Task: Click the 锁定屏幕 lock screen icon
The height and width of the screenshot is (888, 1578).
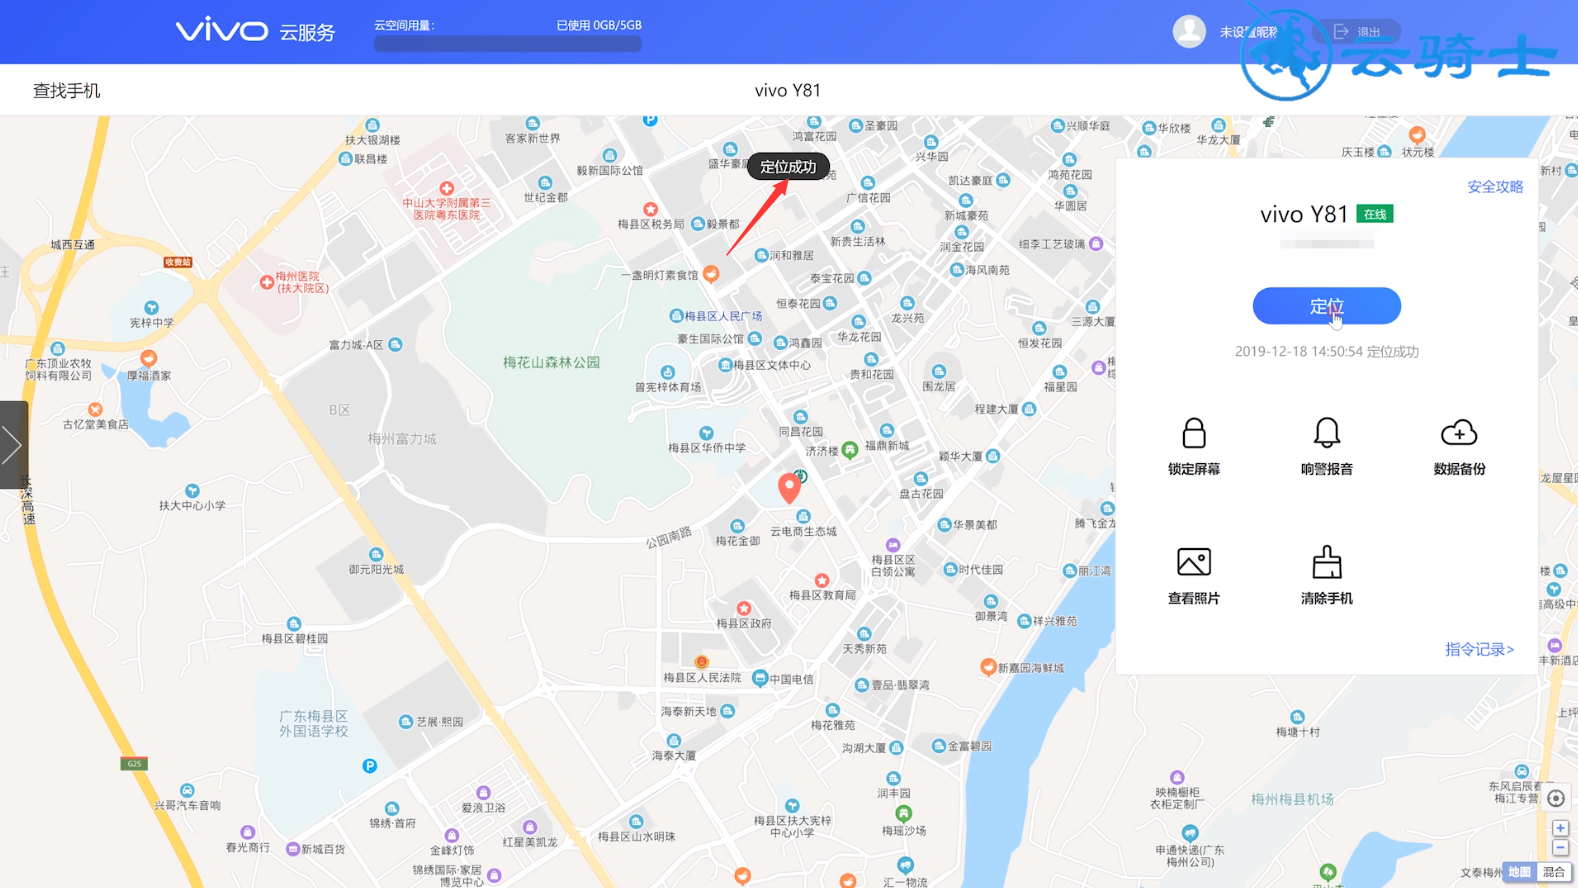Action: click(x=1194, y=433)
